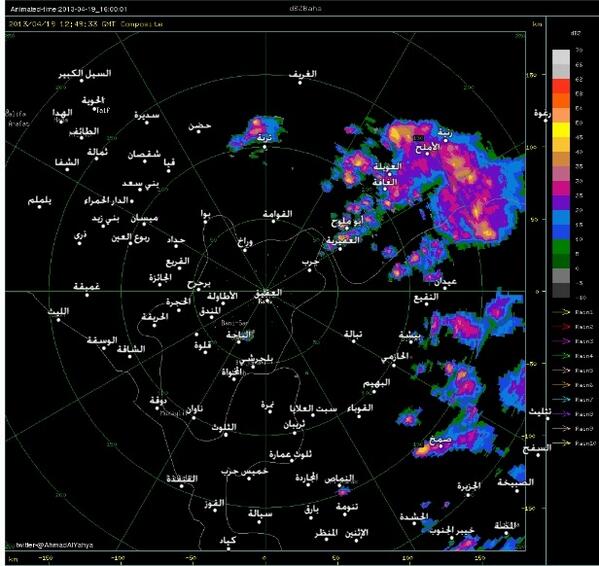This screenshot has width=599, height=566.
Task: Select the green Rain4 arrow icon
Action: coord(561,356)
